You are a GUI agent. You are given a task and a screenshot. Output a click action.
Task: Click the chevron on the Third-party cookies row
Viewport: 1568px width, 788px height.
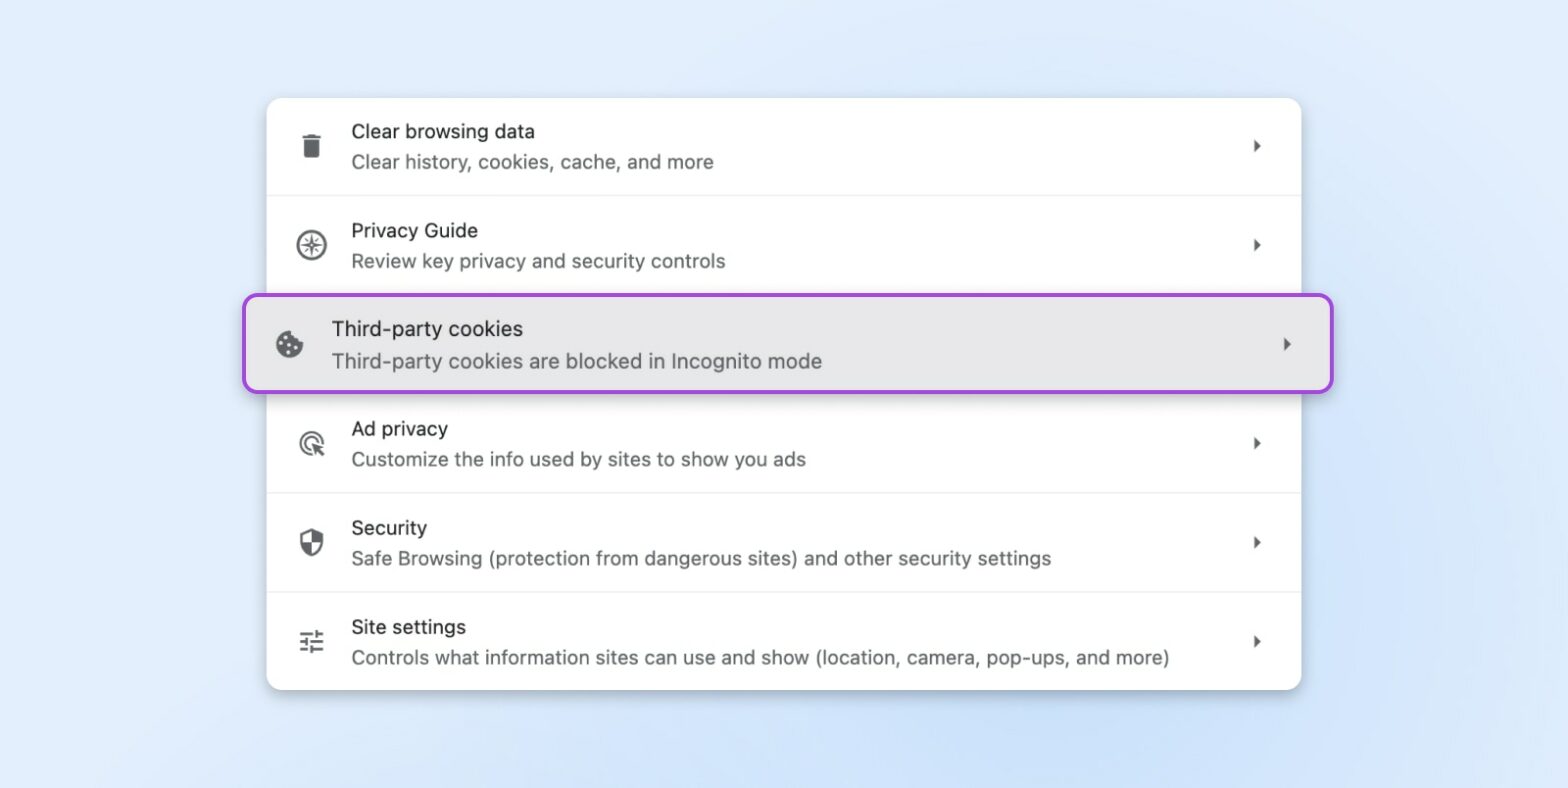[1287, 344]
